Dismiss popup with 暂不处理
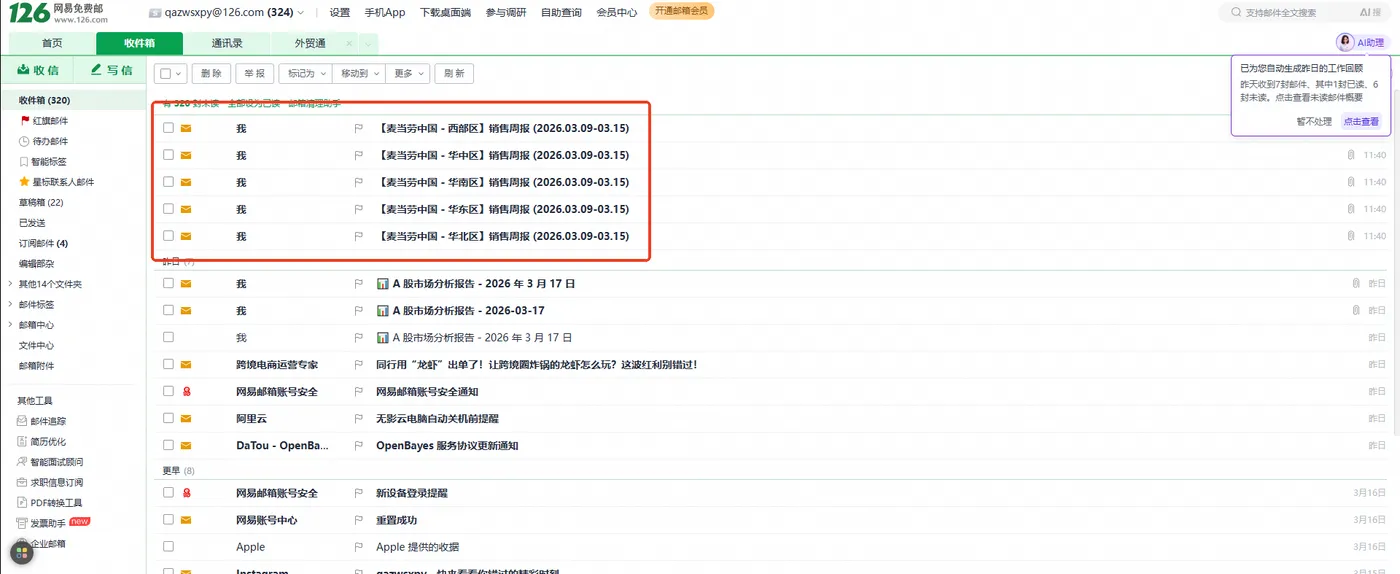The height and width of the screenshot is (574, 1400). [1315, 121]
